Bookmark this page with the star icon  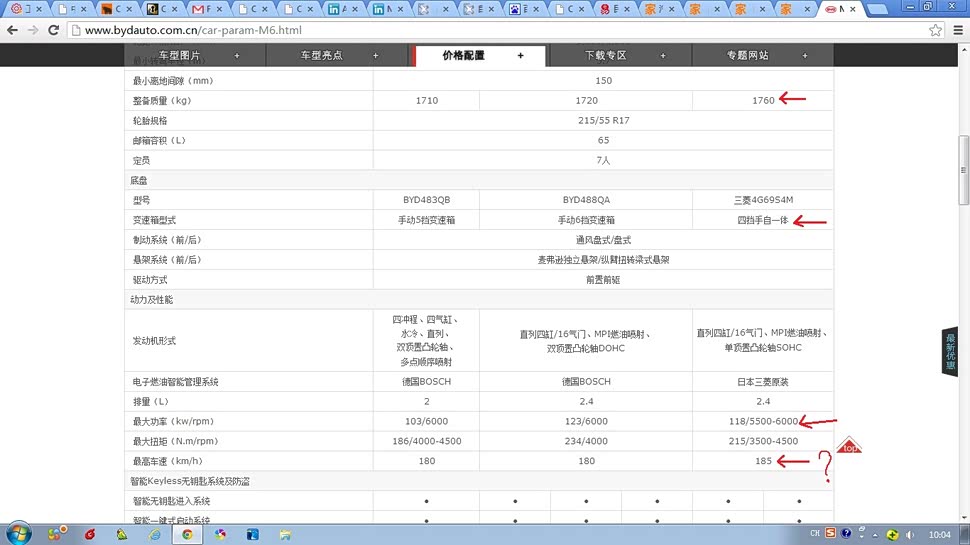pyautogui.click(x=936, y=30)
